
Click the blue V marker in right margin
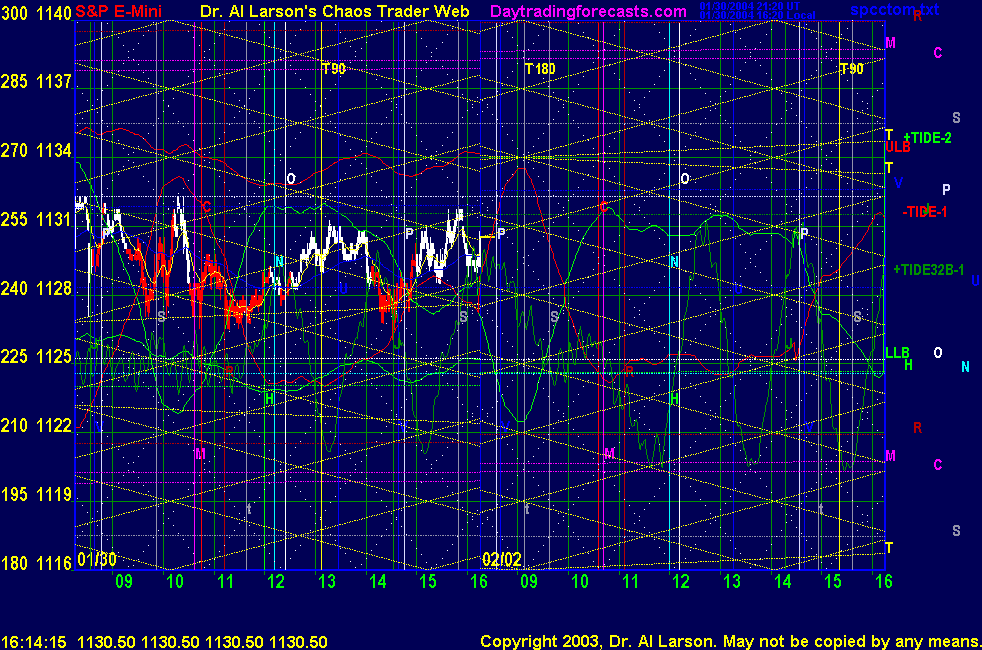[898, 183]
